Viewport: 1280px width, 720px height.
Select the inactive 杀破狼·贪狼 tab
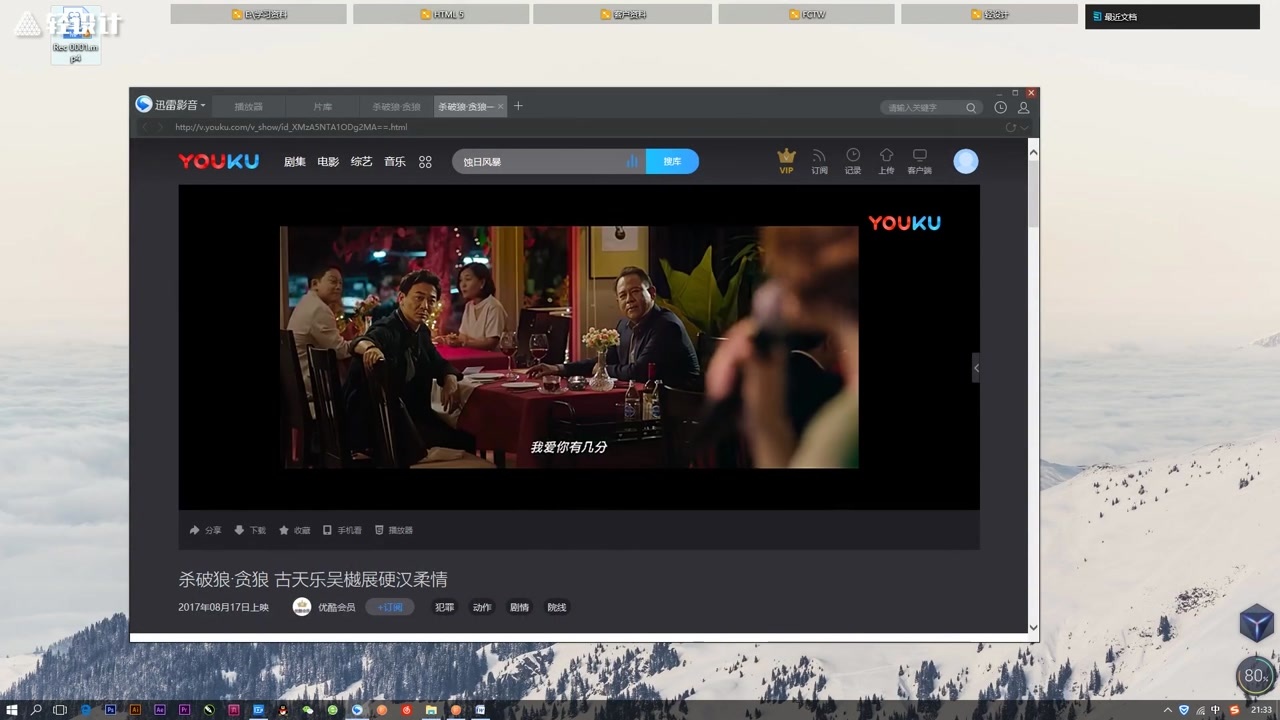(396, 106)
